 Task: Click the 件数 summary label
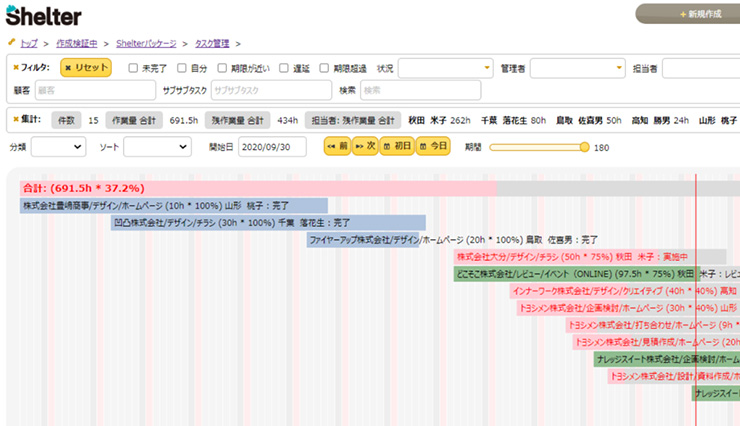coord(66,120)
